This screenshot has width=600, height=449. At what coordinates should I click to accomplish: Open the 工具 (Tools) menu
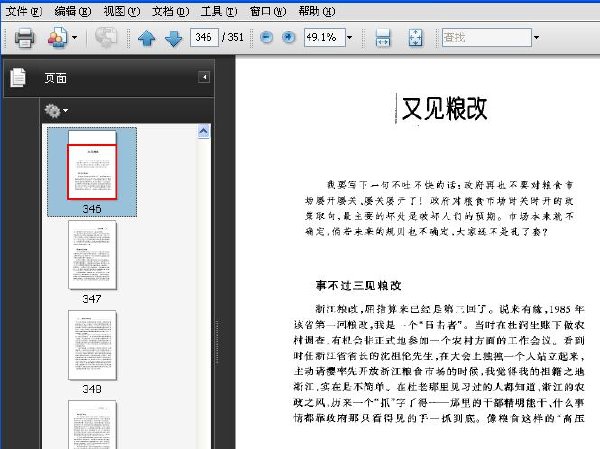pyautogui.click(x=219, y=11)
